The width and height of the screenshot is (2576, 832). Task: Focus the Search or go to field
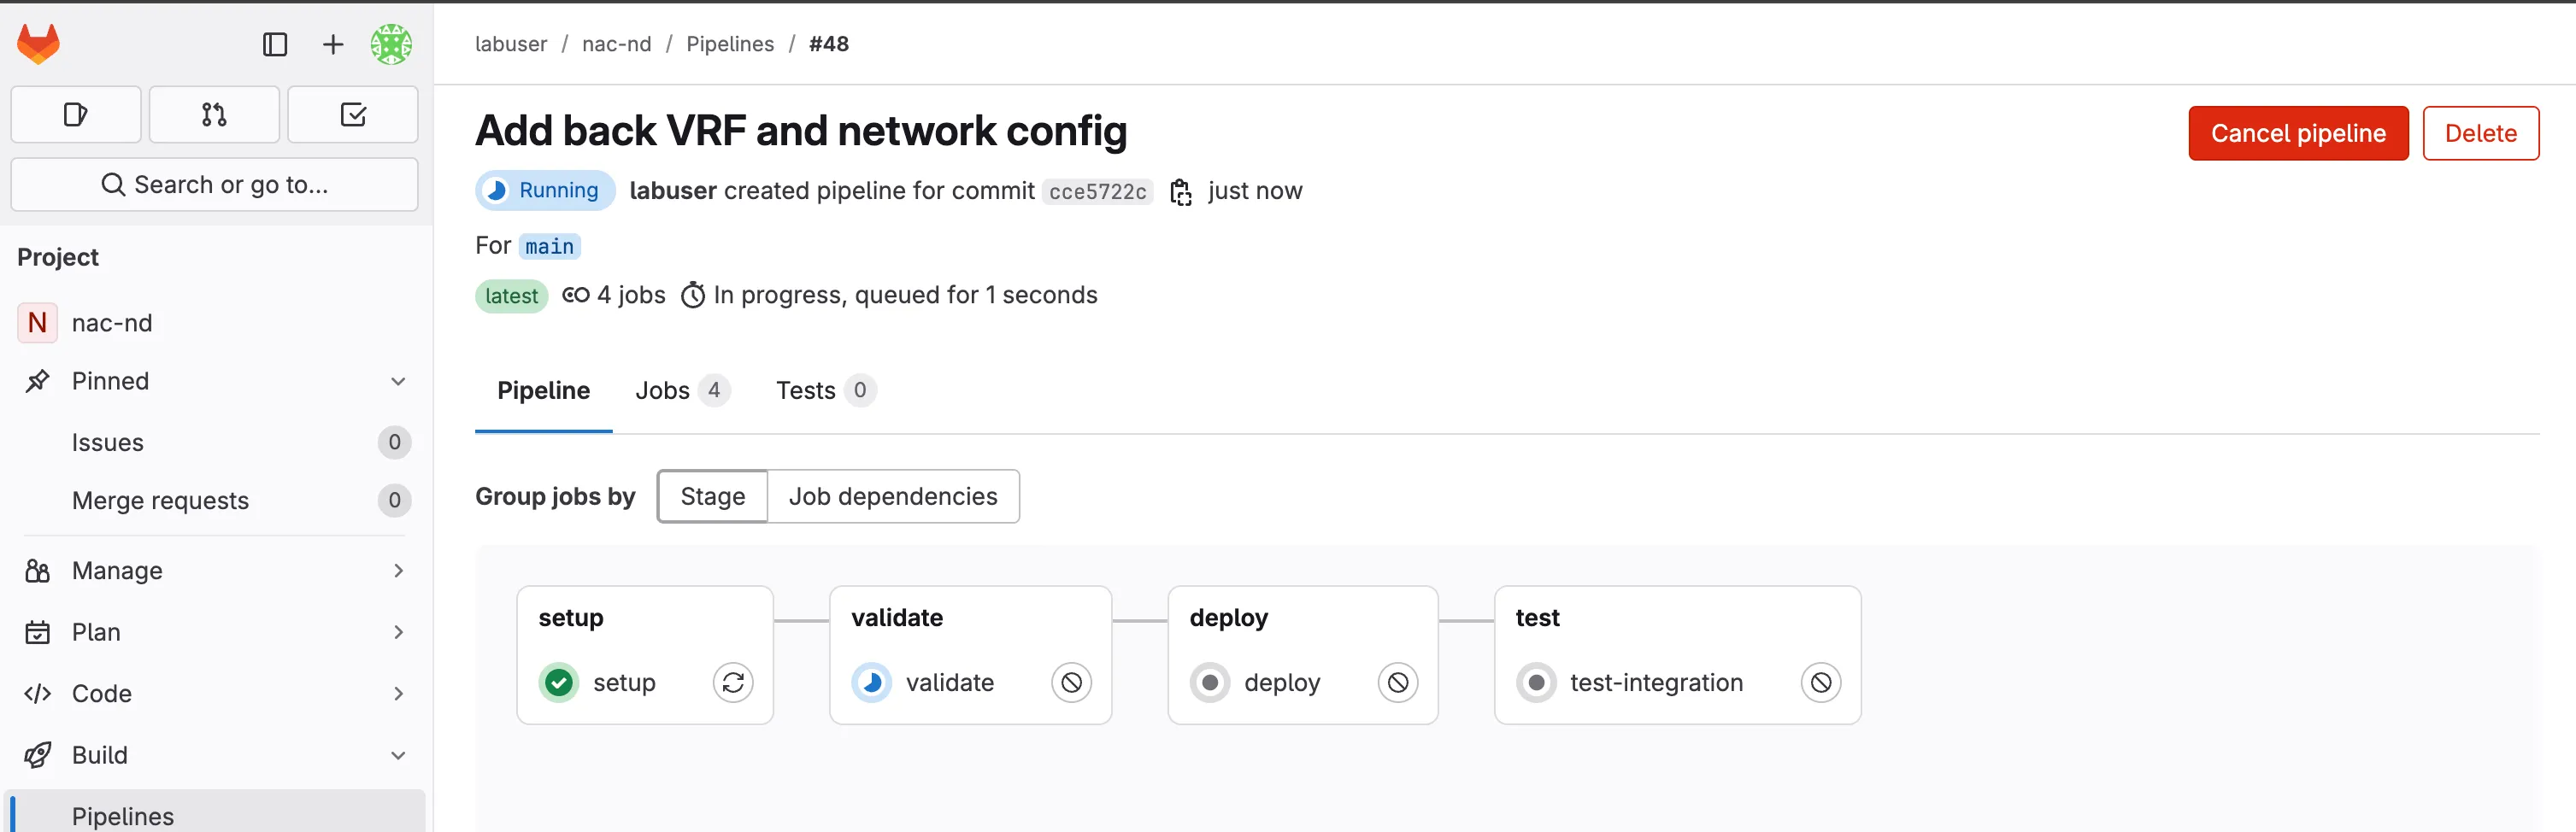(215, 185)
